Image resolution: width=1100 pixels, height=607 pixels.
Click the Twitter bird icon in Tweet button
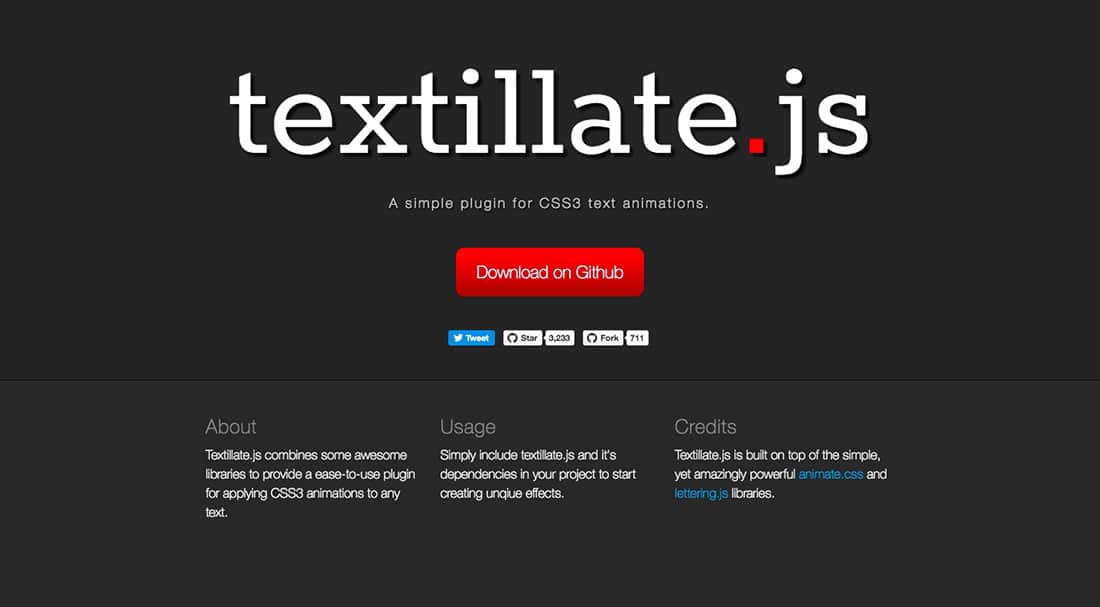point(457,338)
